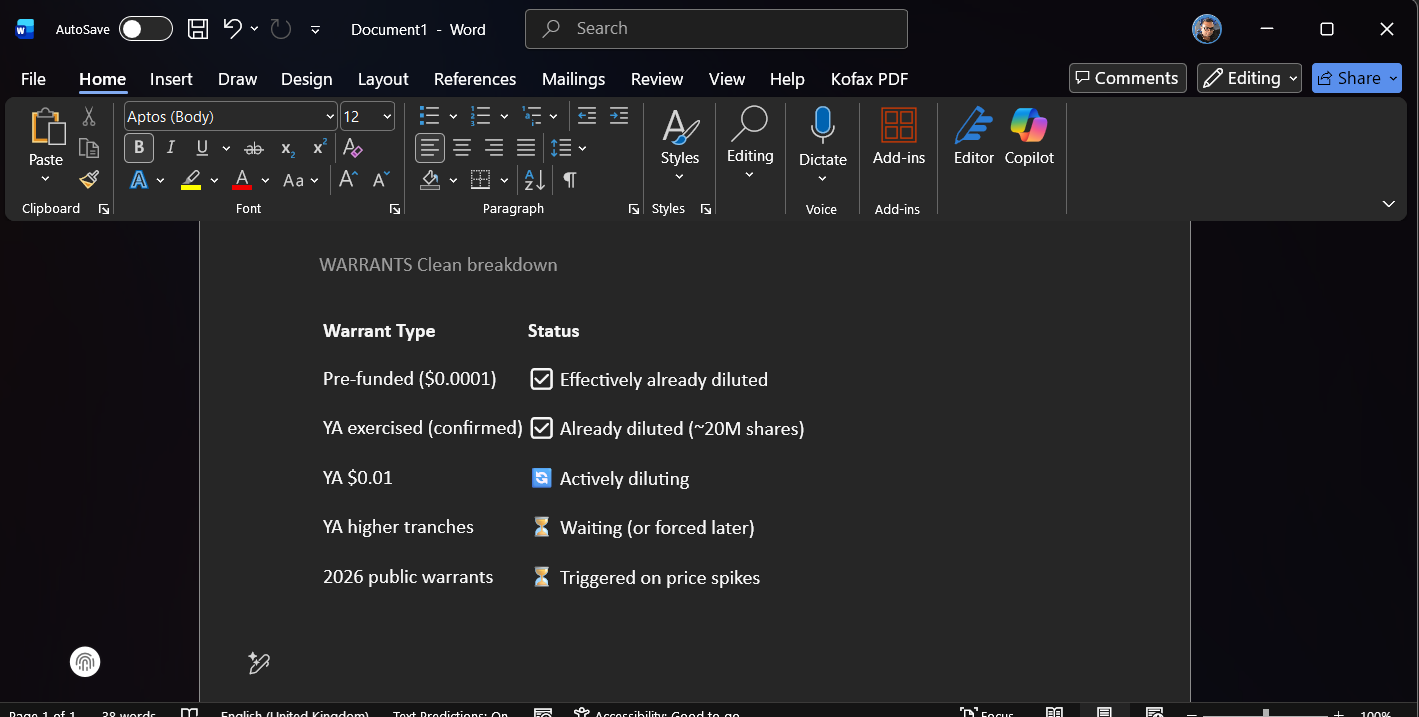Open the References tab
Image resolution: width=1419 pixels, height=717 pixels.
[475, 79]
